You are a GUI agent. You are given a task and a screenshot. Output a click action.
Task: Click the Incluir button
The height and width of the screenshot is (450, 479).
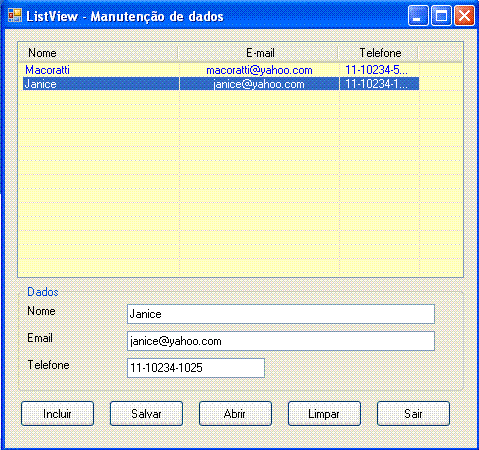pos(57,414)
